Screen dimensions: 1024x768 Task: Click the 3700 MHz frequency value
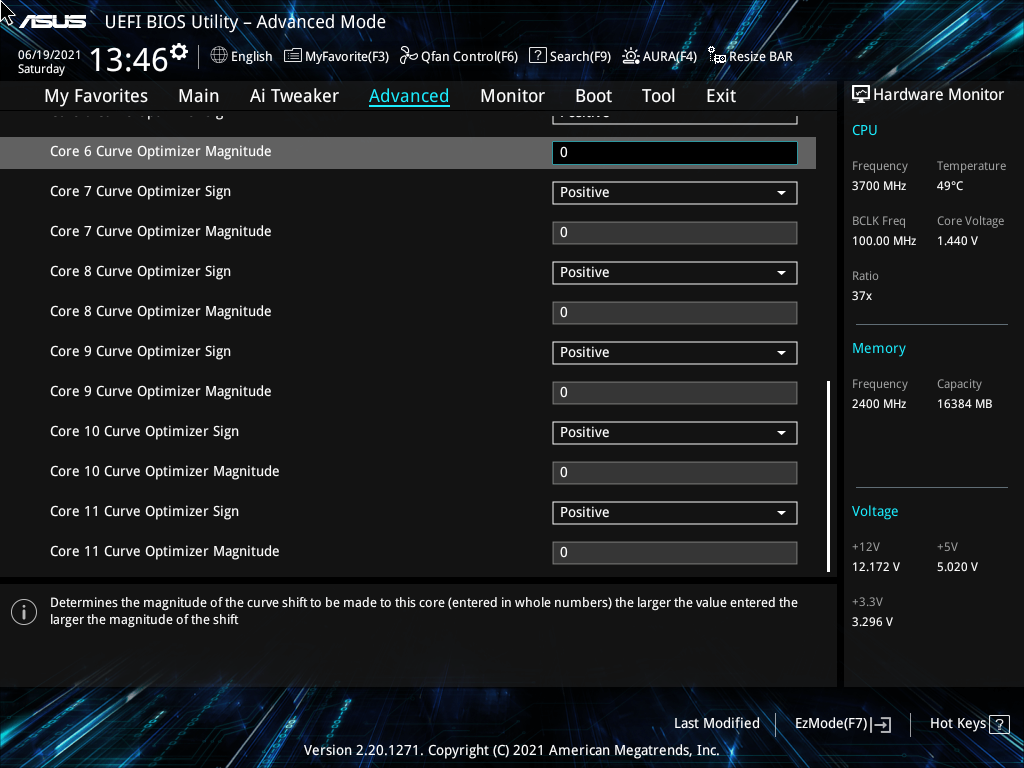click(878, 186)
